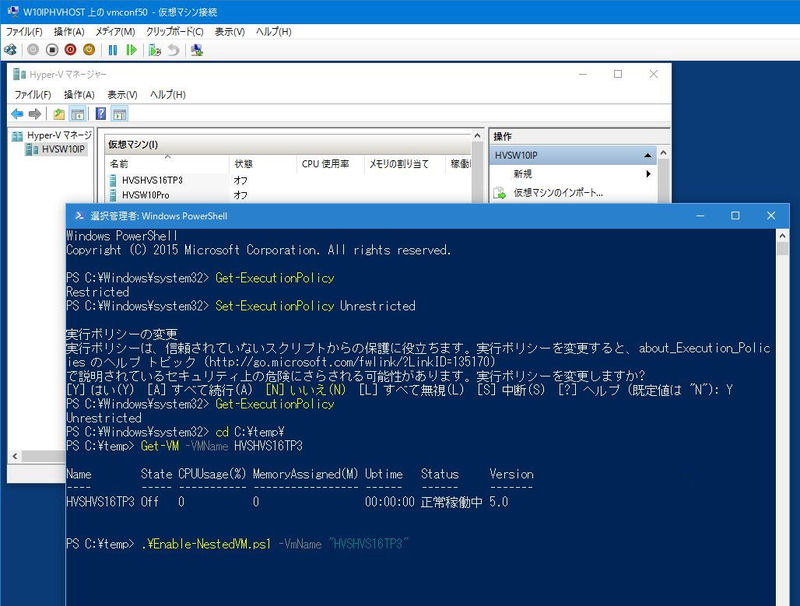Sort by 名前 column header
800x606 pixels.
(x=168, y=164)
